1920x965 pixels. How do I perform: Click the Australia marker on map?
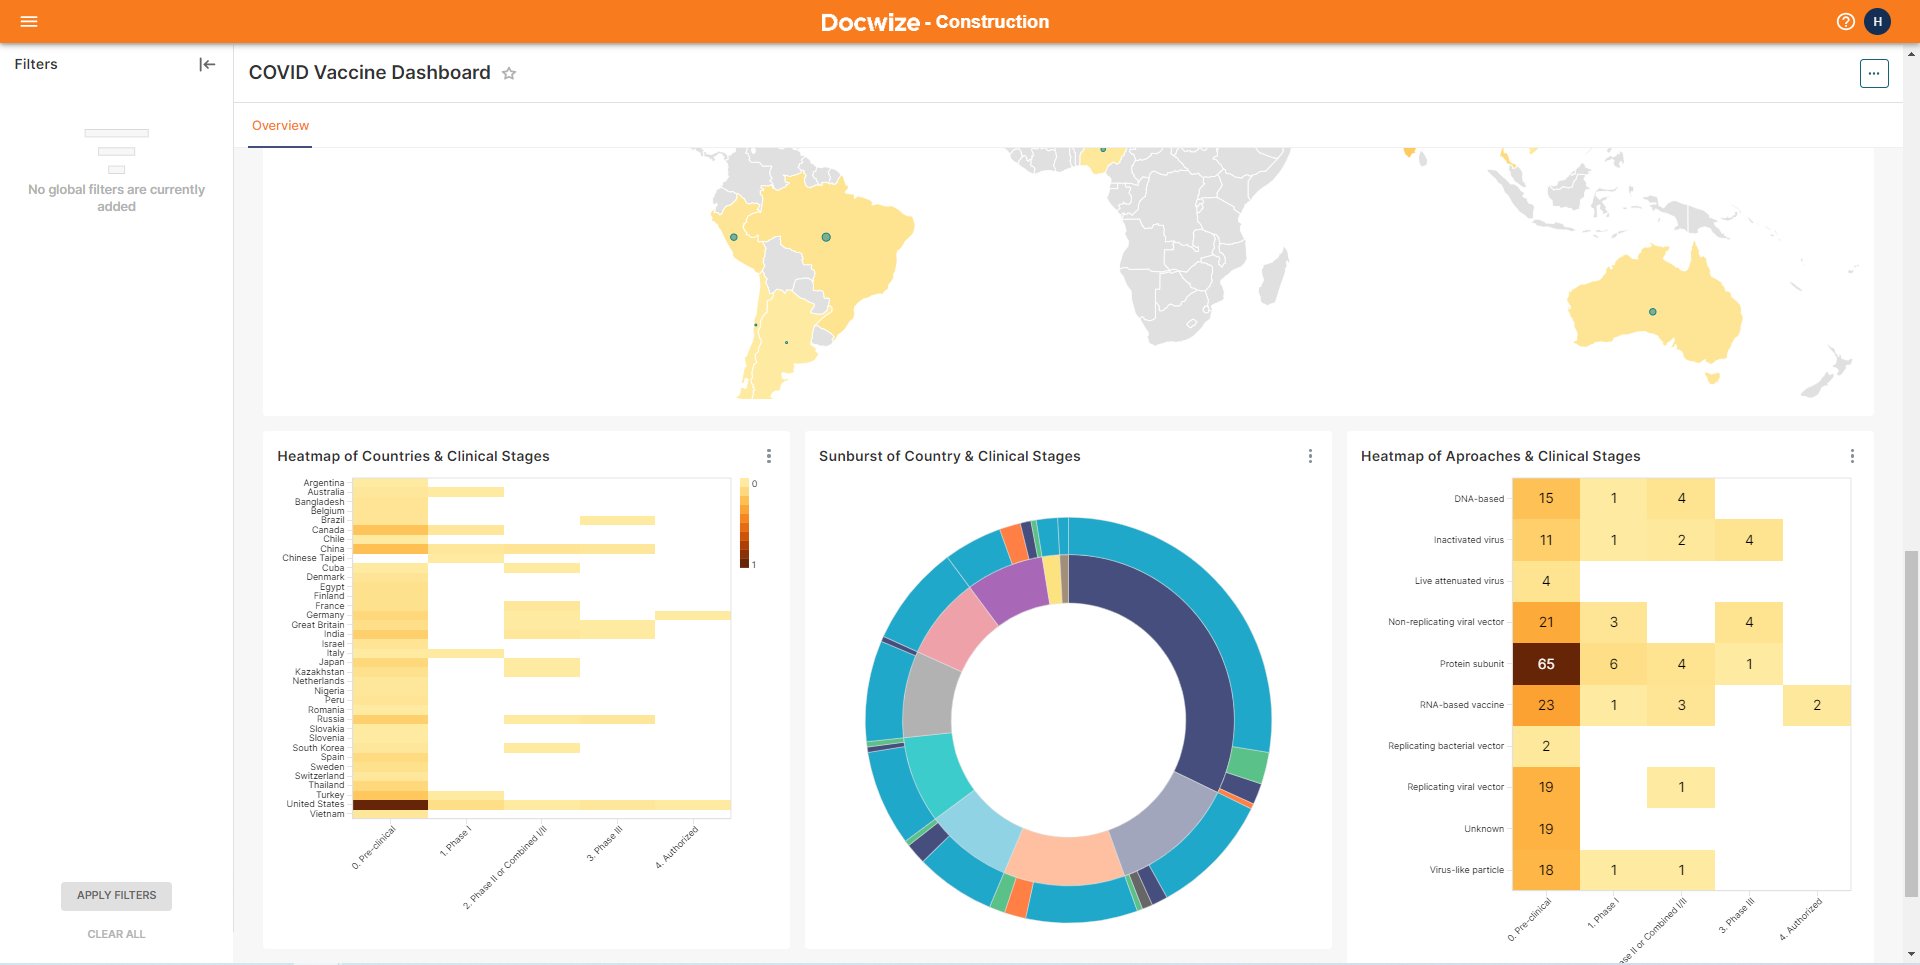[x=1652, y=312]
